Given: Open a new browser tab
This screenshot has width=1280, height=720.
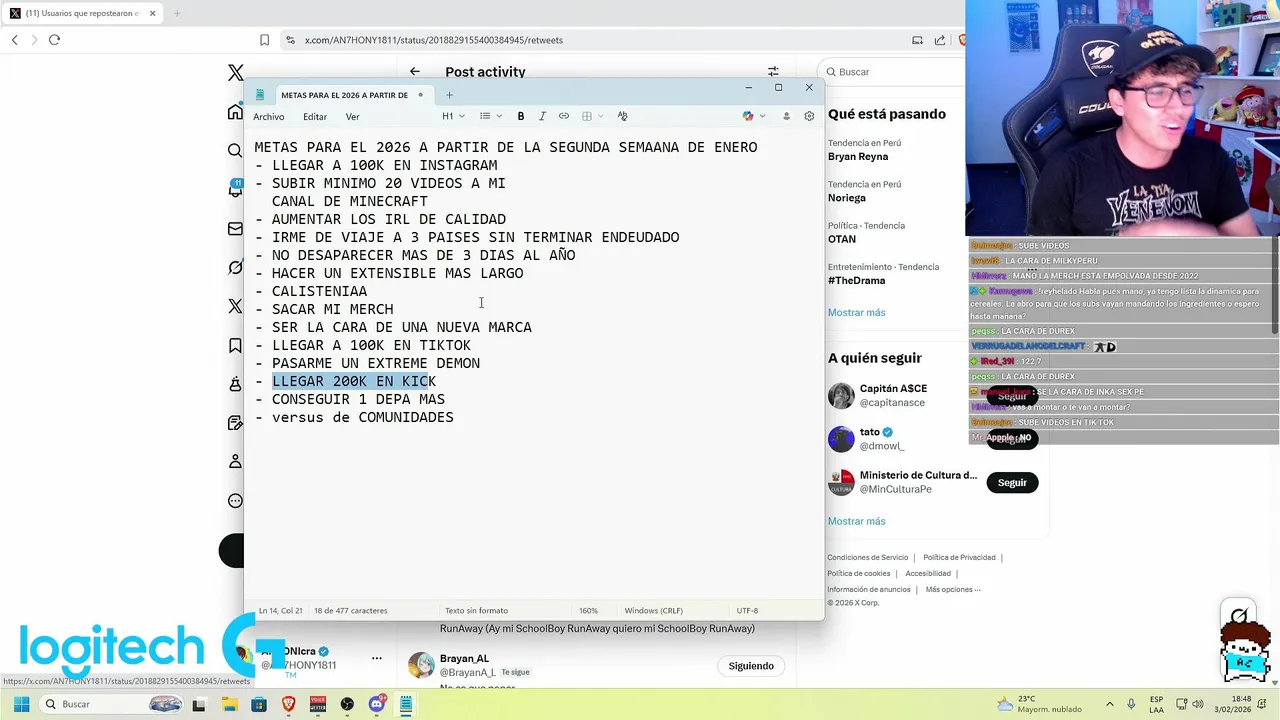Looking at the screenshot, I should click(x=177, y=13).
